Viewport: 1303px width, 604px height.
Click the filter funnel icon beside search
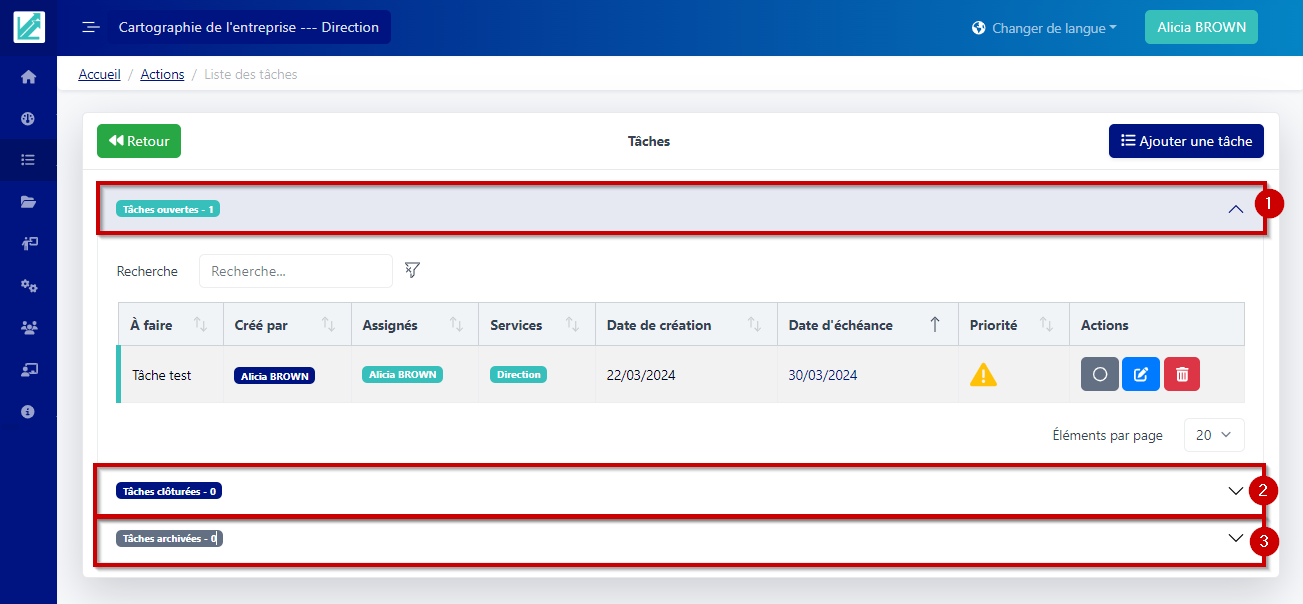point(412,270)
